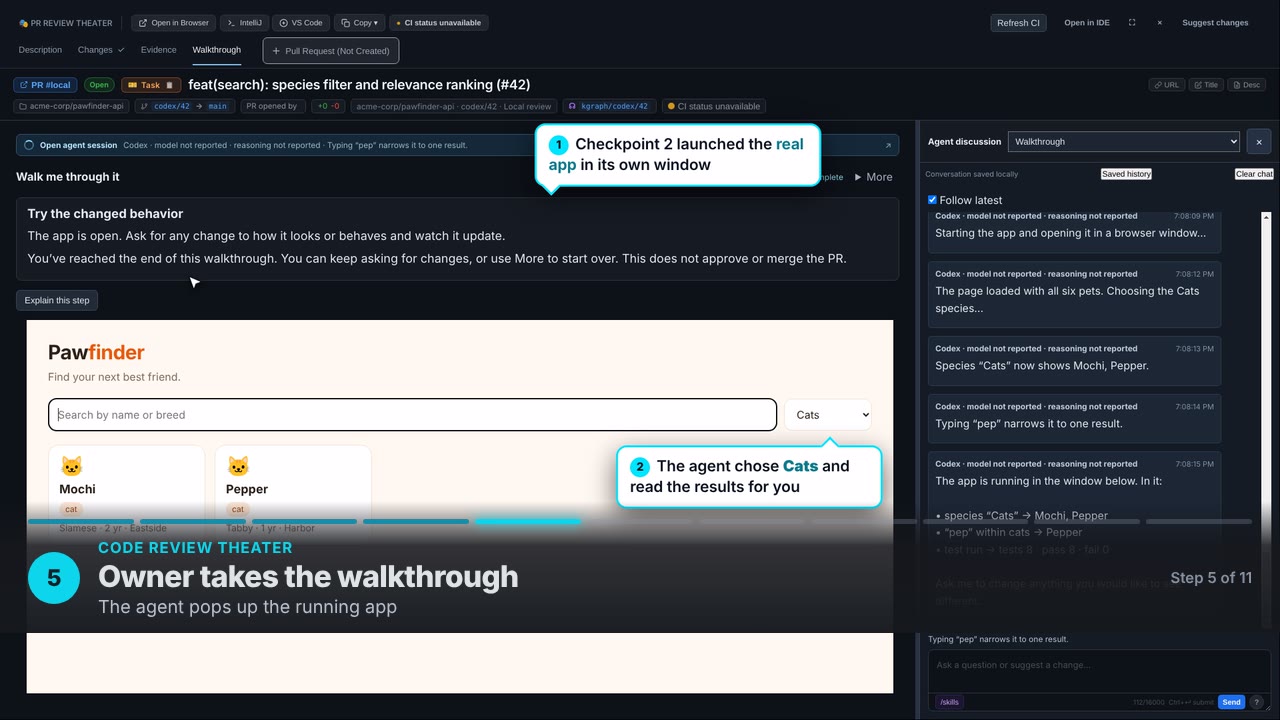This screenshot has width=1280, height=720.
Task: Click the message 'Starting the app and opening it'
Action: pyautogui.click(x=1074, y=232)
